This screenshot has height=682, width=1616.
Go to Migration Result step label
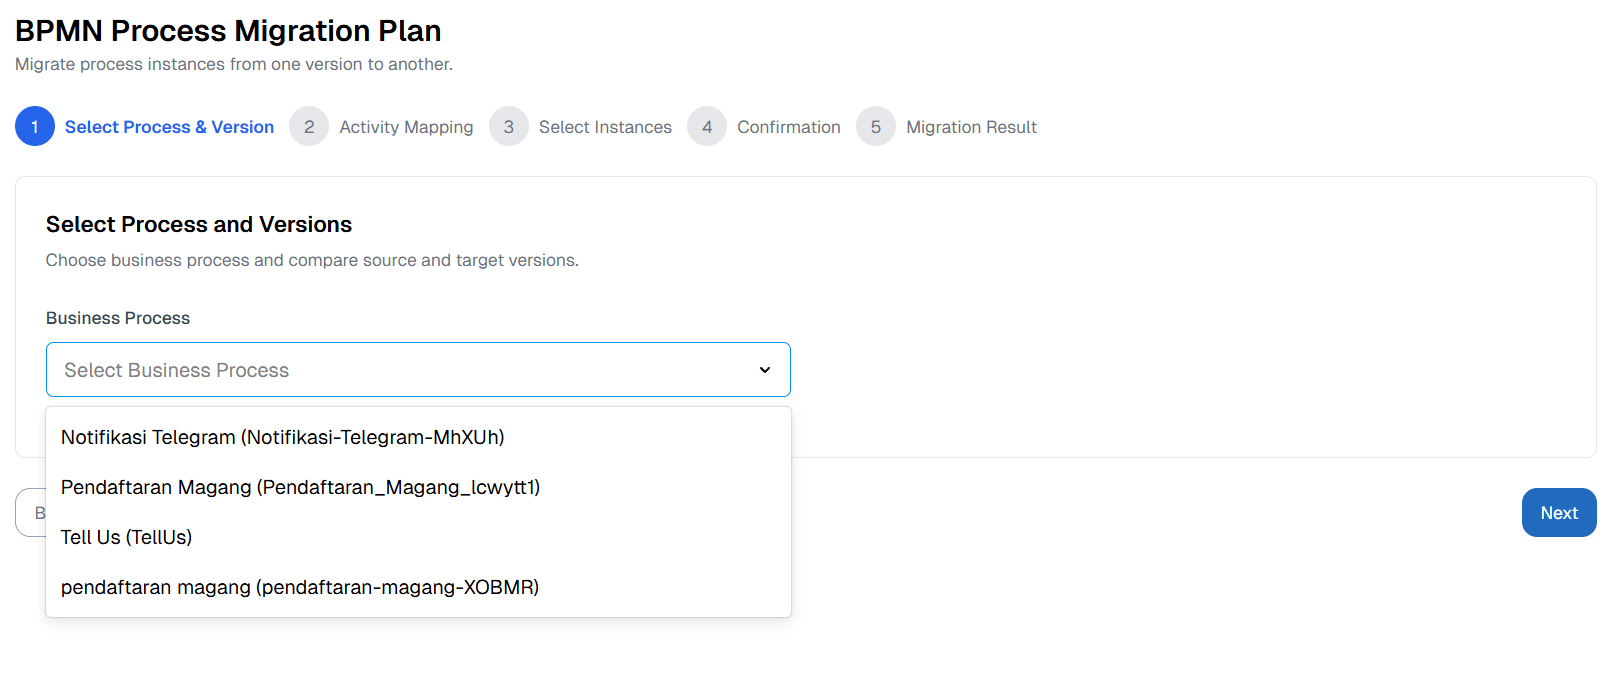(971, 127)
